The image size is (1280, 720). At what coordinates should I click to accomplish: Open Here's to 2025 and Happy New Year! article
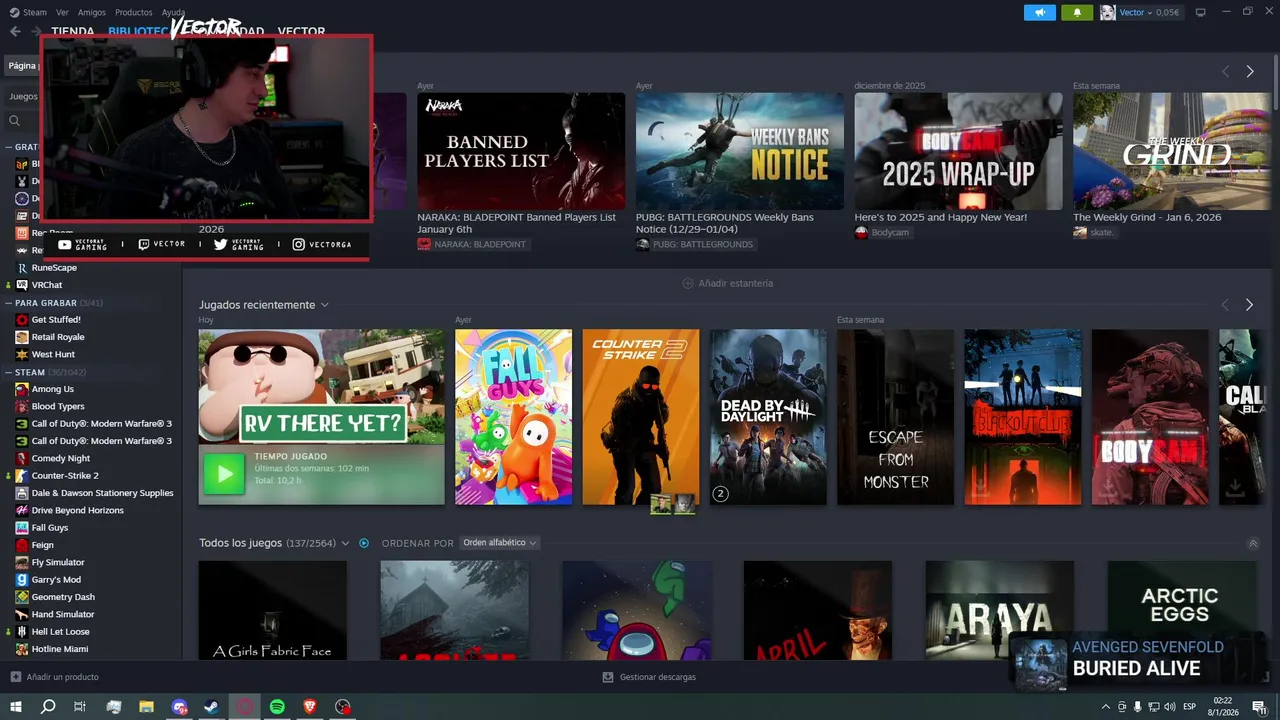coord(958,151)
